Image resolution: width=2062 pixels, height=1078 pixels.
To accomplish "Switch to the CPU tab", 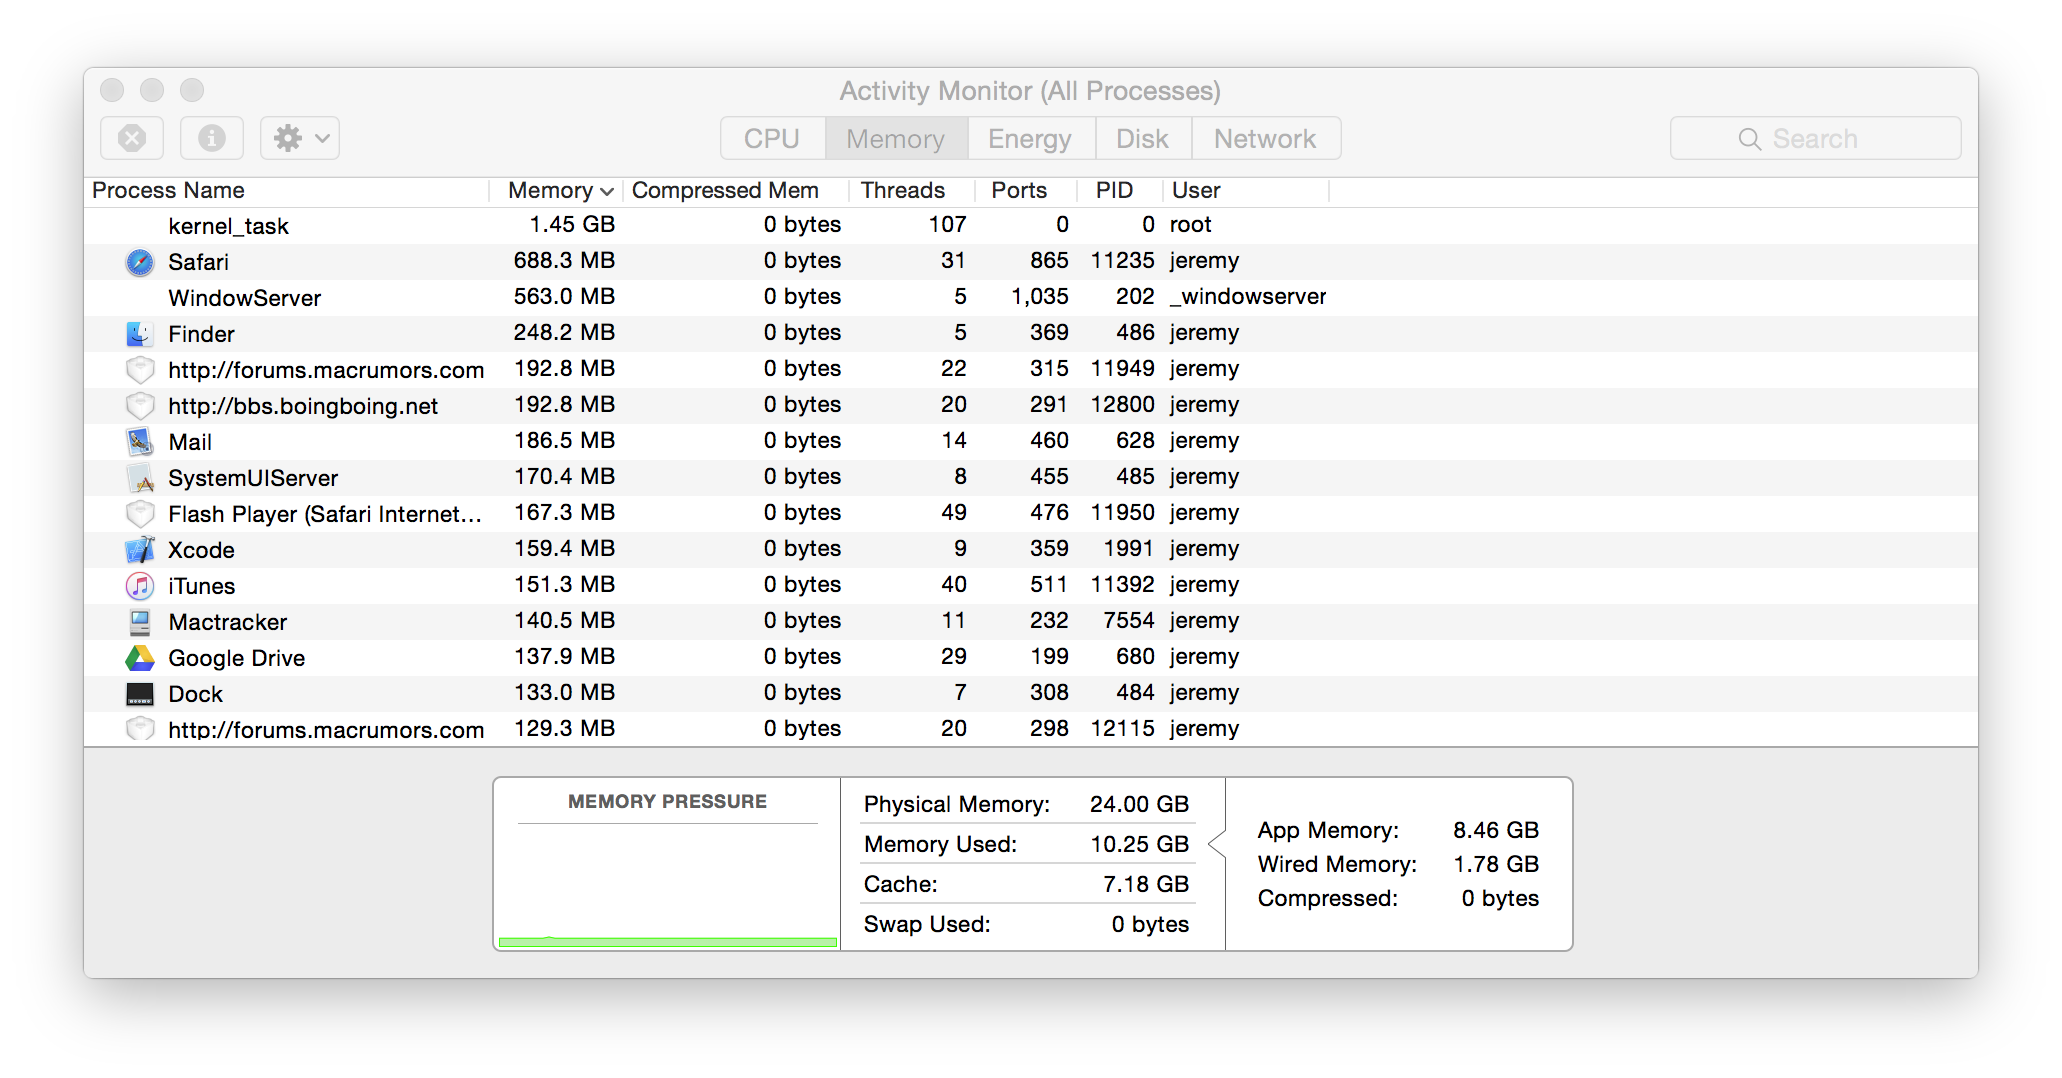I will 772,138.
